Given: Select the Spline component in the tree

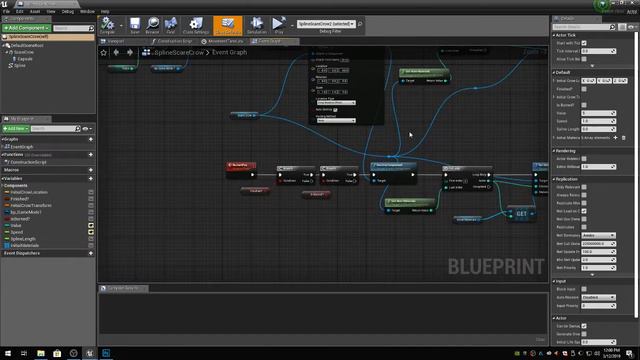Looking at the screenshot, I should (20, 65).
